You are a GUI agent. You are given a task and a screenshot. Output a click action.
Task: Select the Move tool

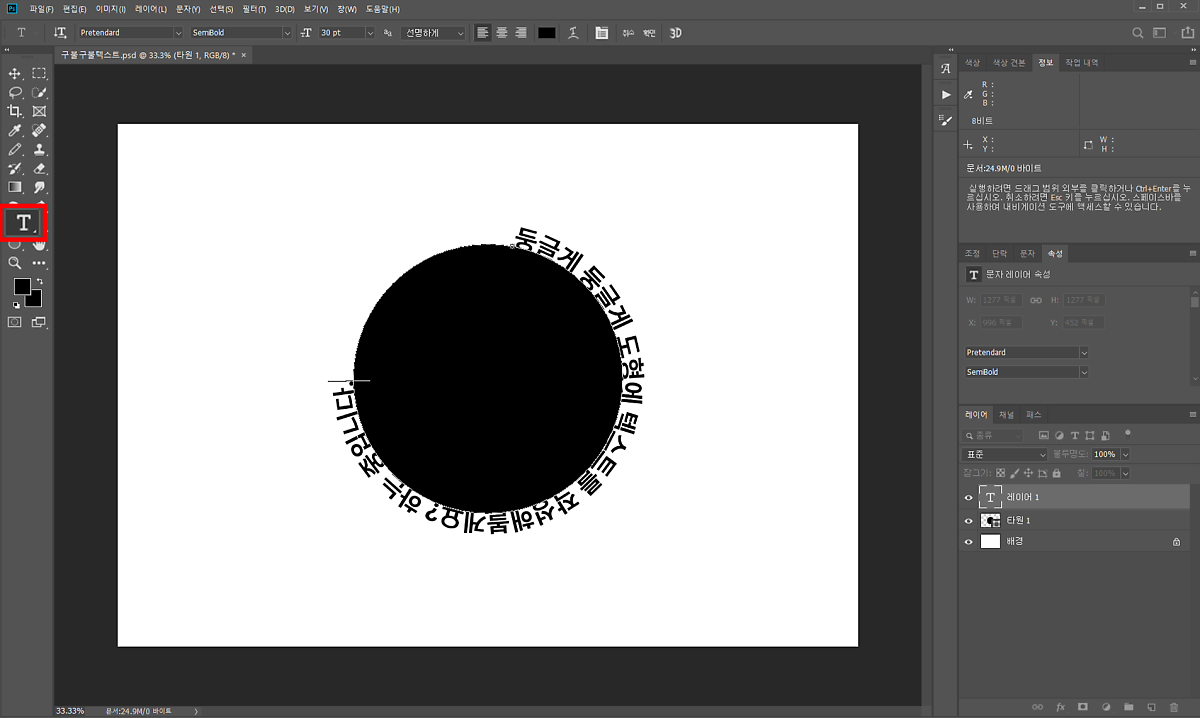point(15,73)
